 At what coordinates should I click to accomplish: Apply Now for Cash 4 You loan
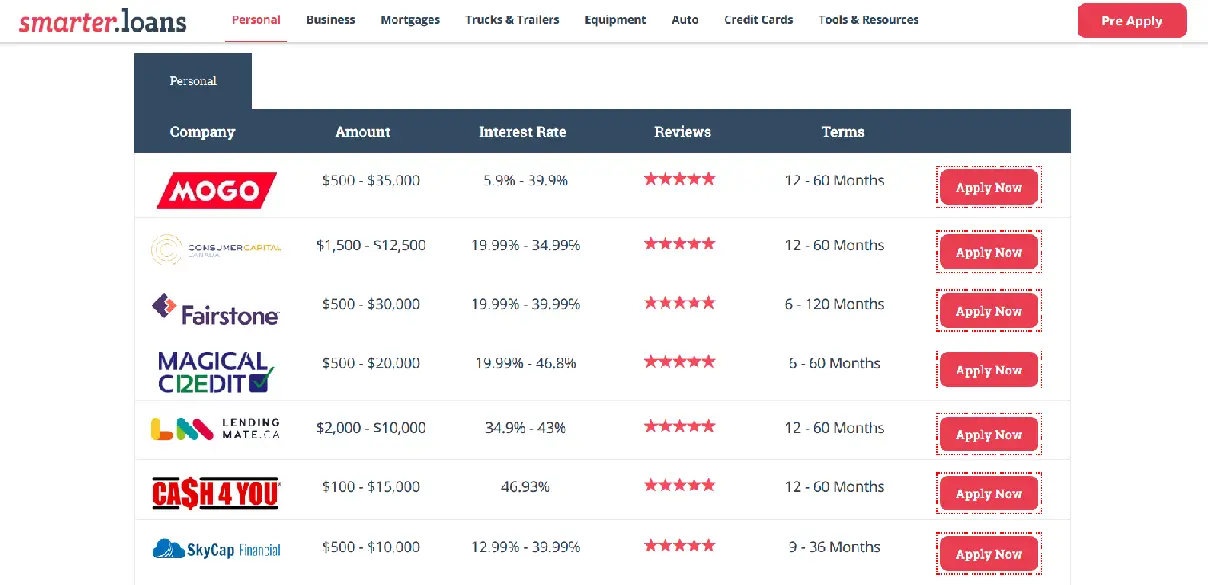pyautogui.click(x=989, y=494)
